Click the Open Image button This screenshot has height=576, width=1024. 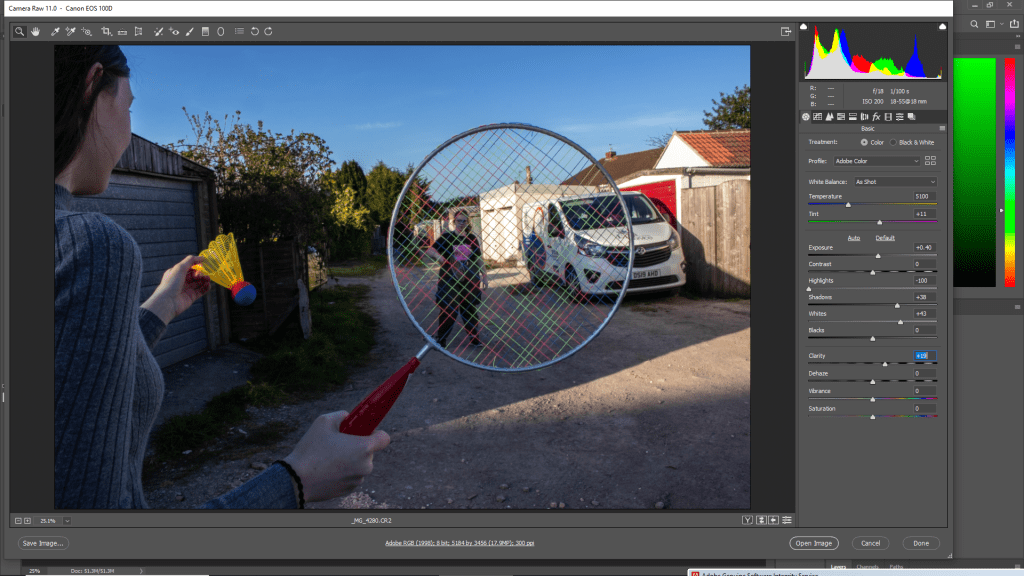click(812, 543)
